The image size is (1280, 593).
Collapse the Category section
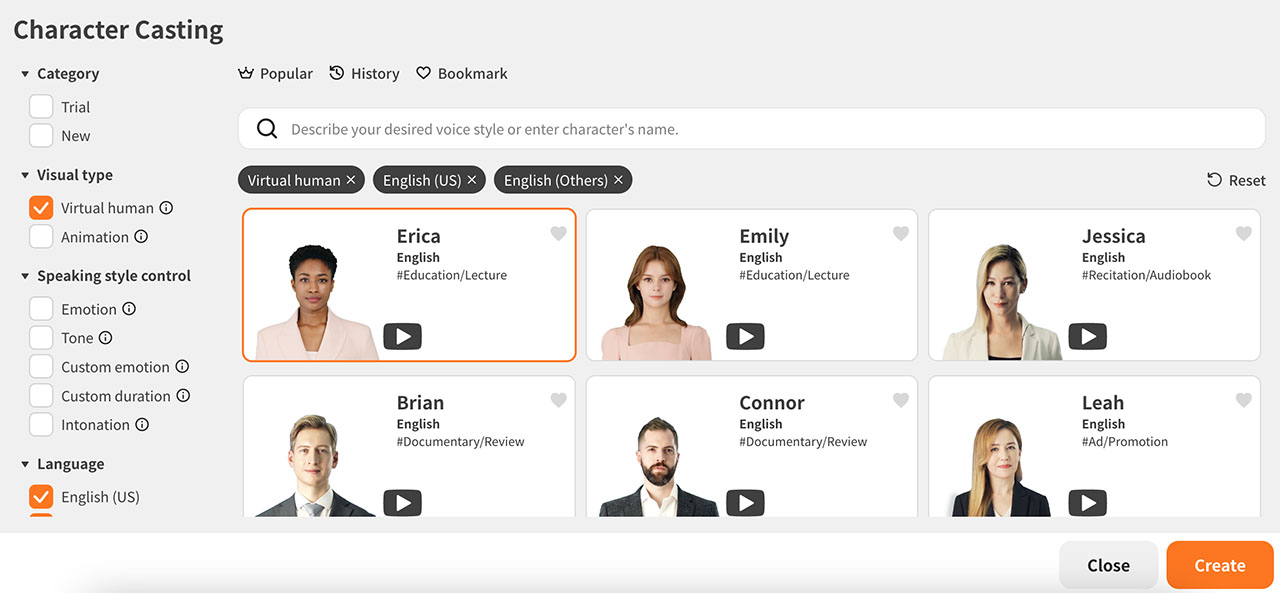pos(25,74)
